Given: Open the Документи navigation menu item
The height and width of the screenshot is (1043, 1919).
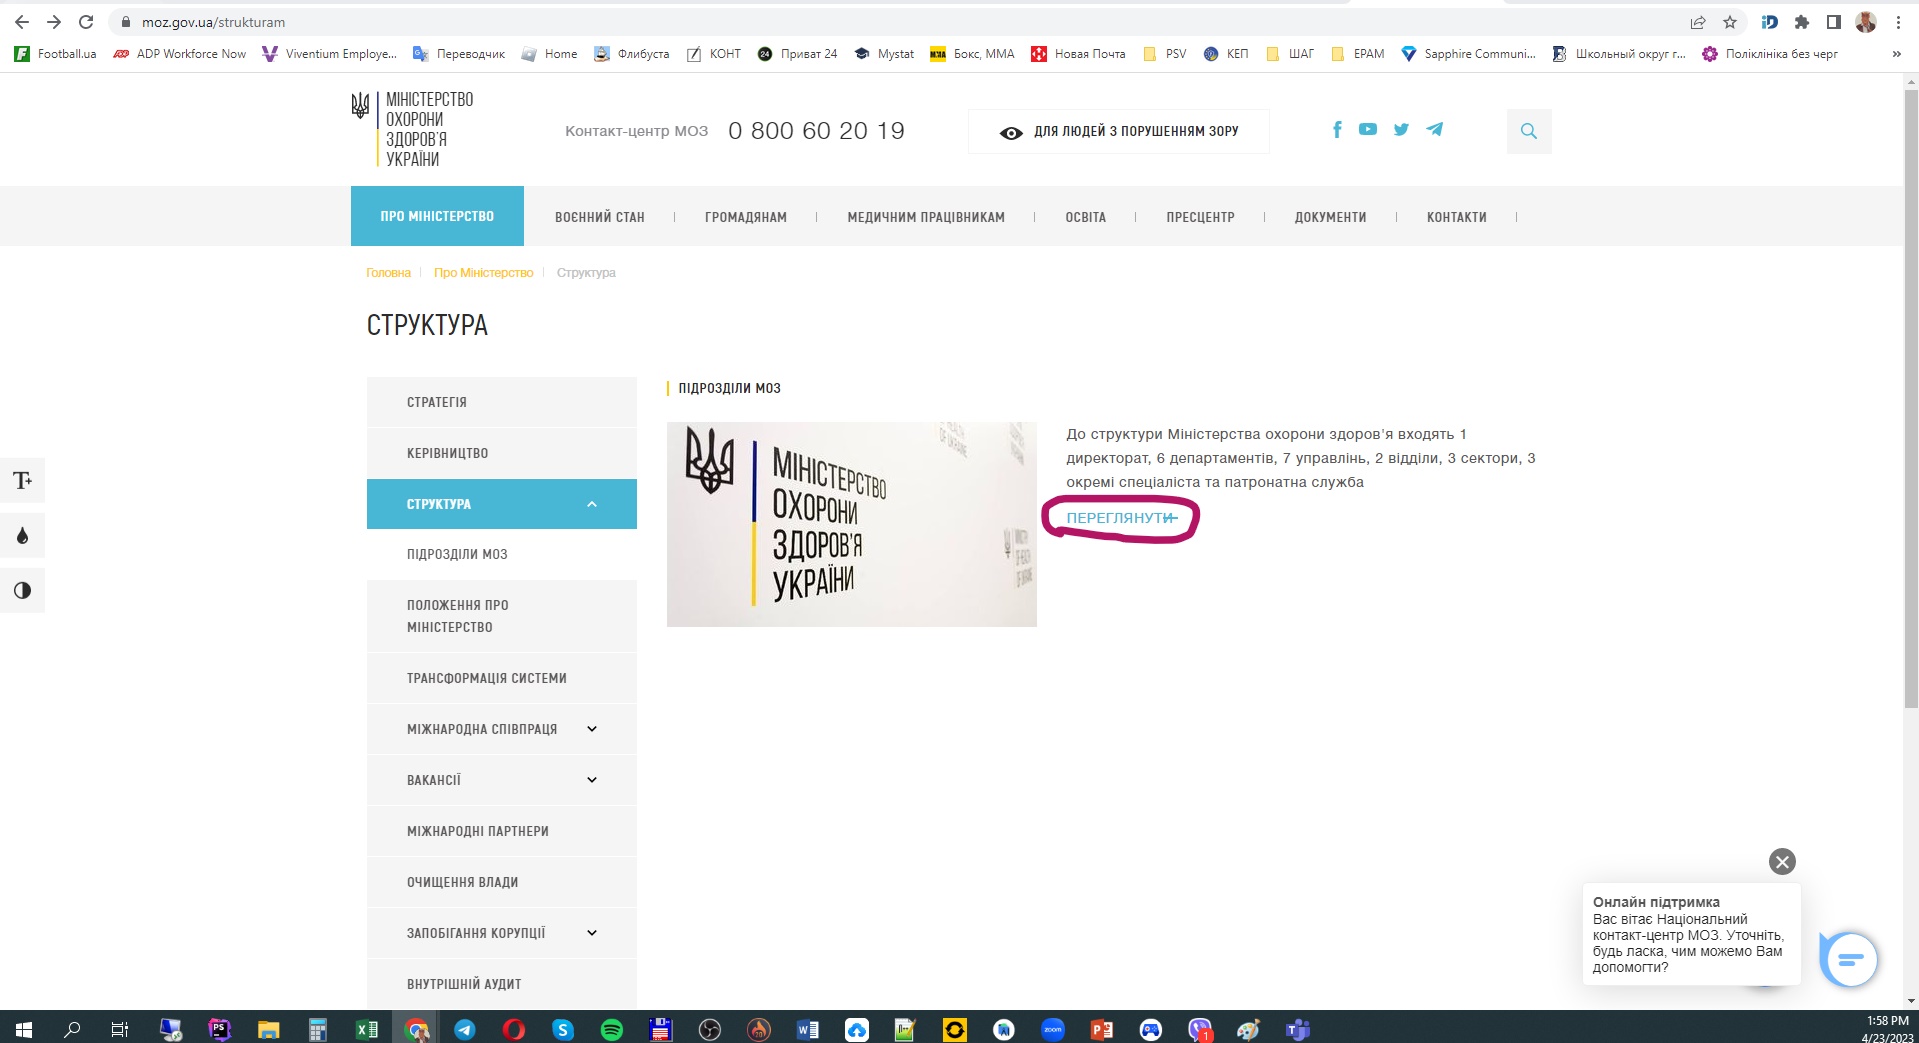Looking at the screenshot, I should (x=1330, y=217).
